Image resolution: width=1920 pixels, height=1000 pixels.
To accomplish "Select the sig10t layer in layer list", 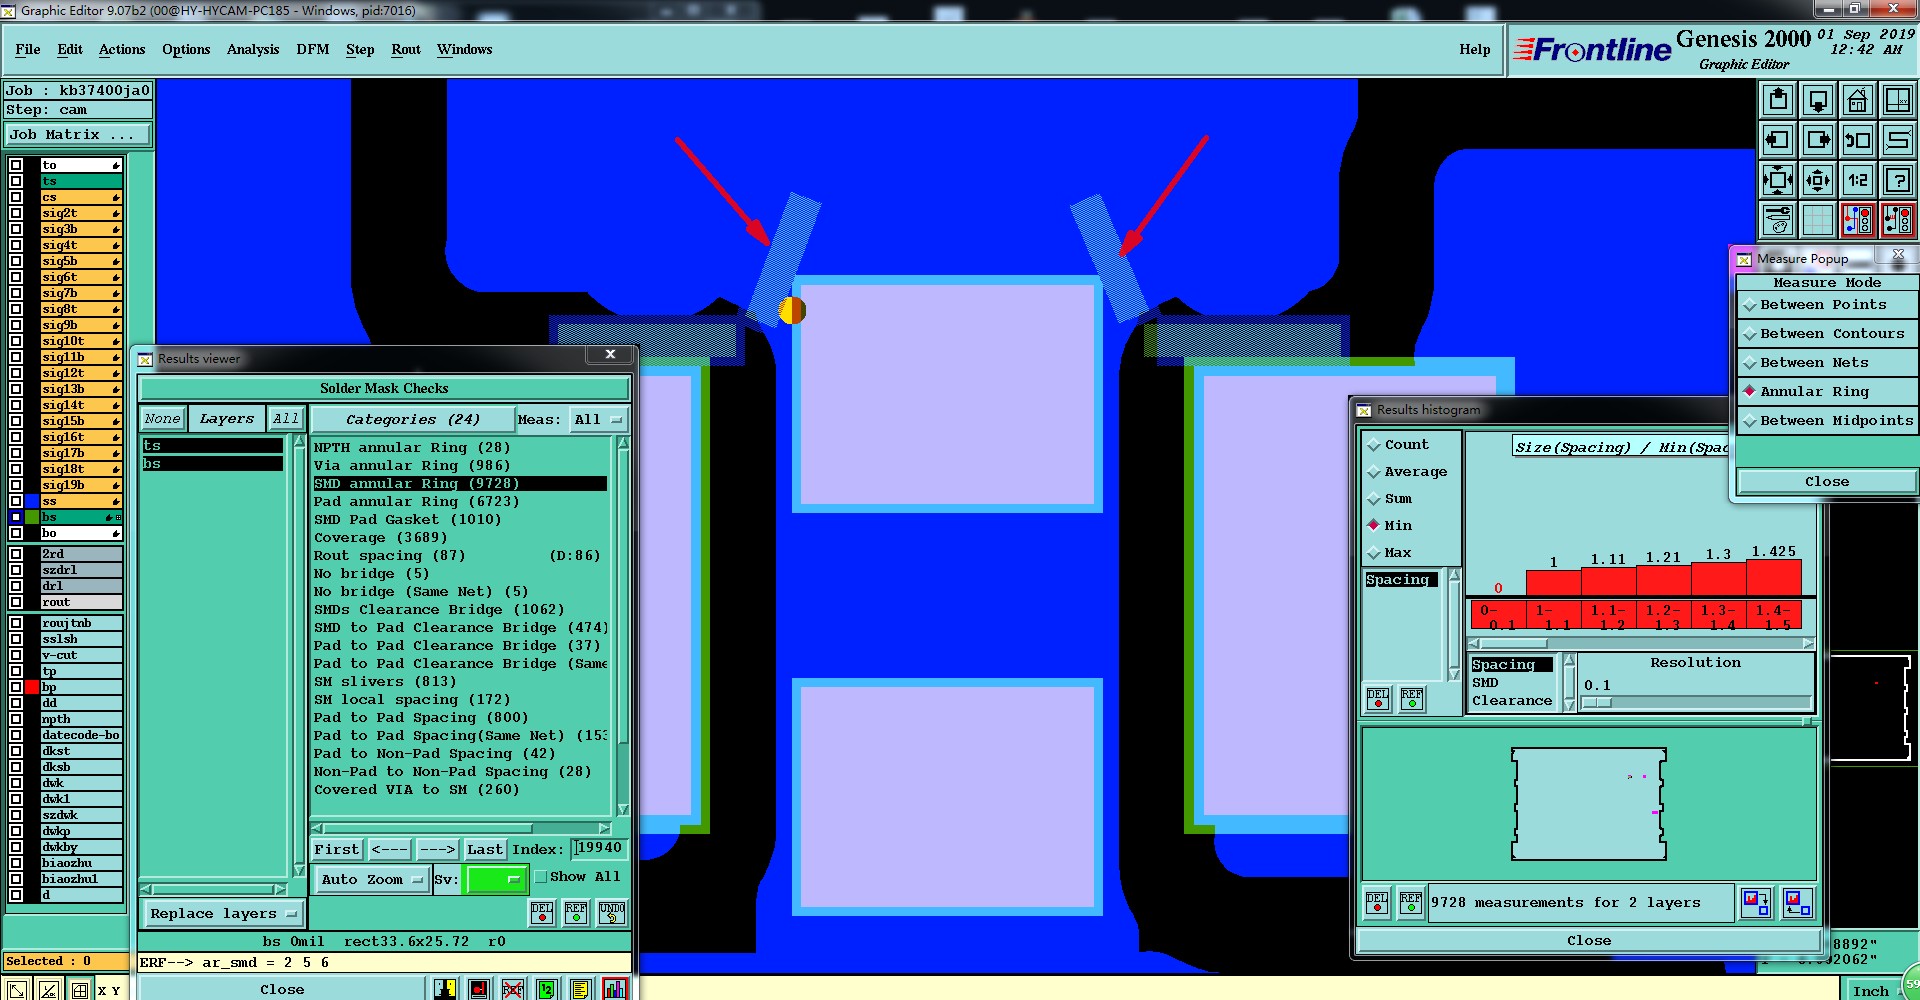I will click(81, 341).
